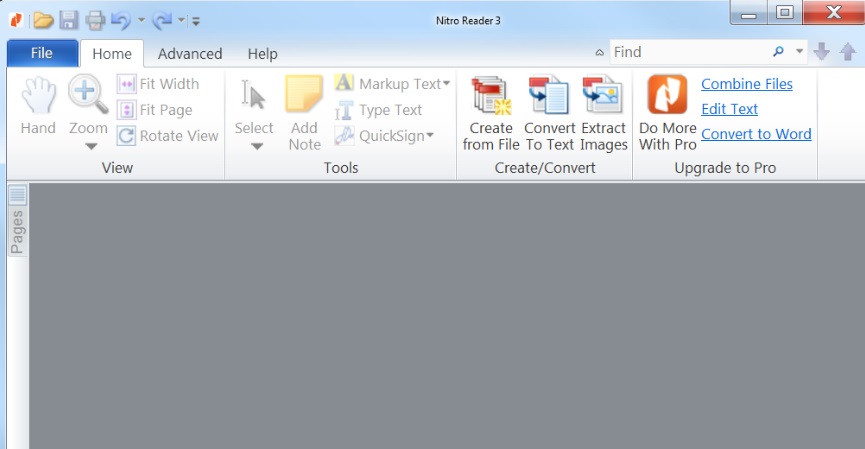Switch to the Advanced tab
This screenshot has width=865, height=449.
[190, 54]
